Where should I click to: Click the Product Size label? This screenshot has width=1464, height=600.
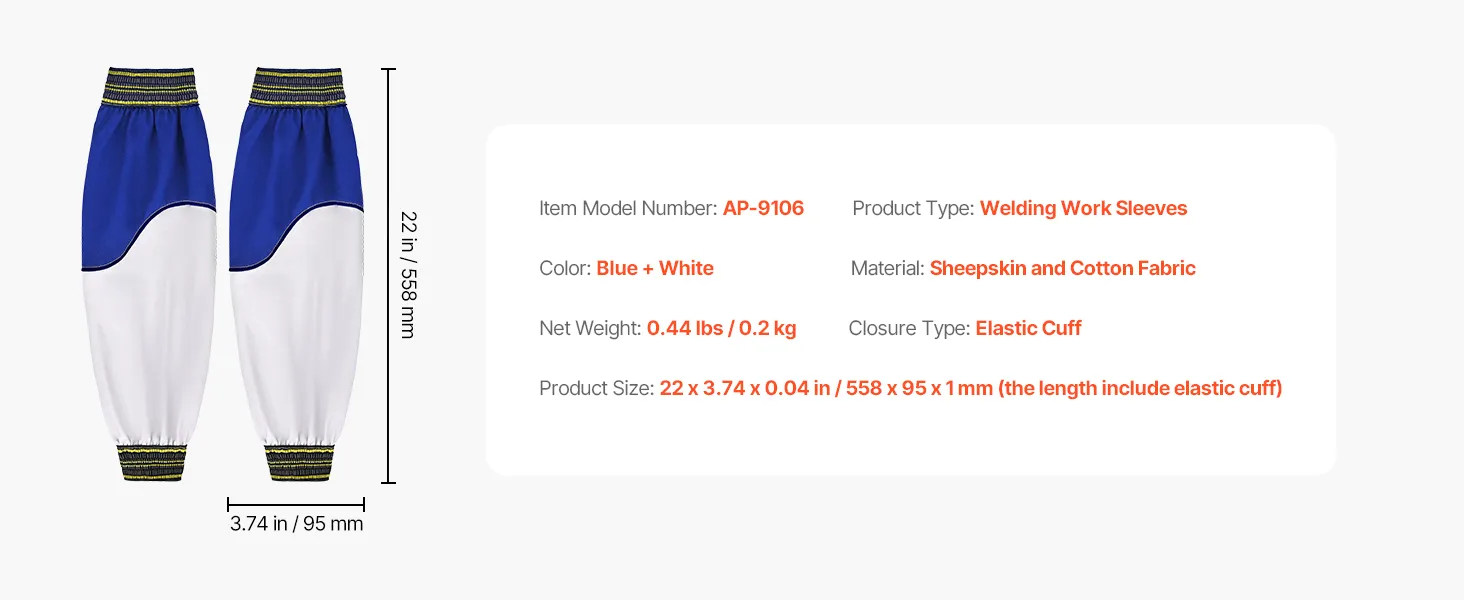click(597, 388)
